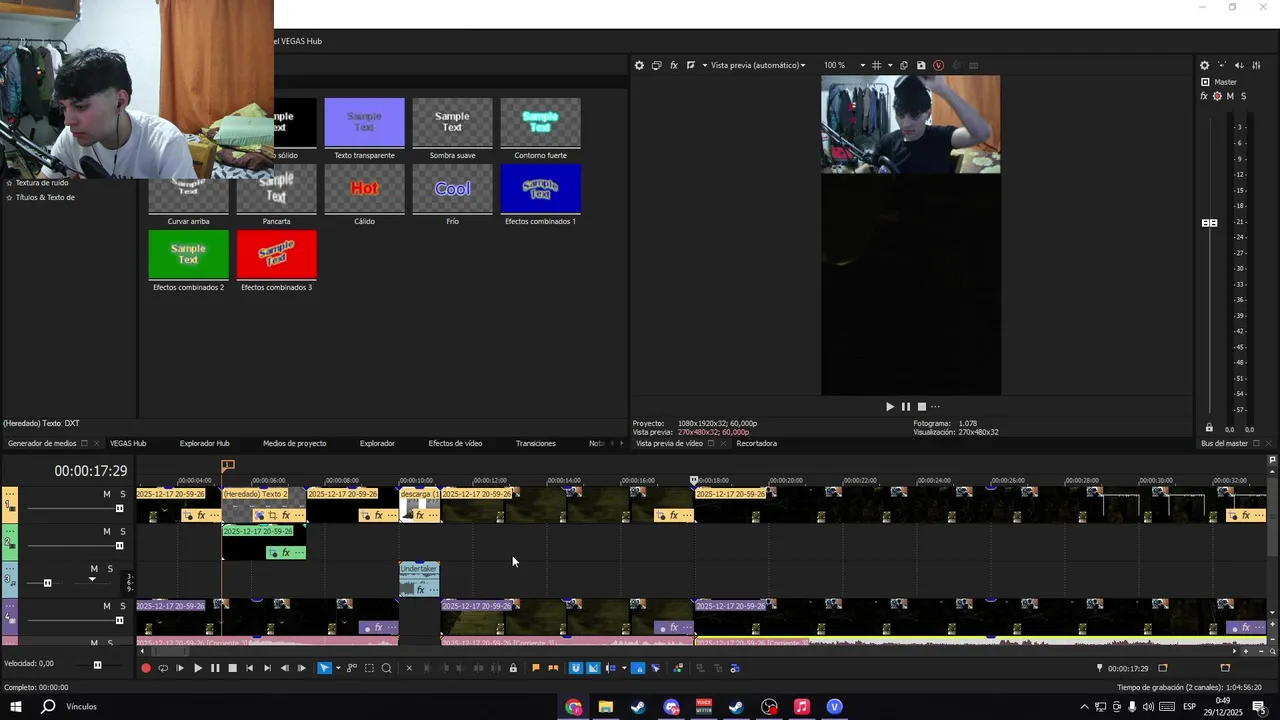Mute the Master bus
Viewport: 1280px width, 720px height.
tap(1230, 96)
